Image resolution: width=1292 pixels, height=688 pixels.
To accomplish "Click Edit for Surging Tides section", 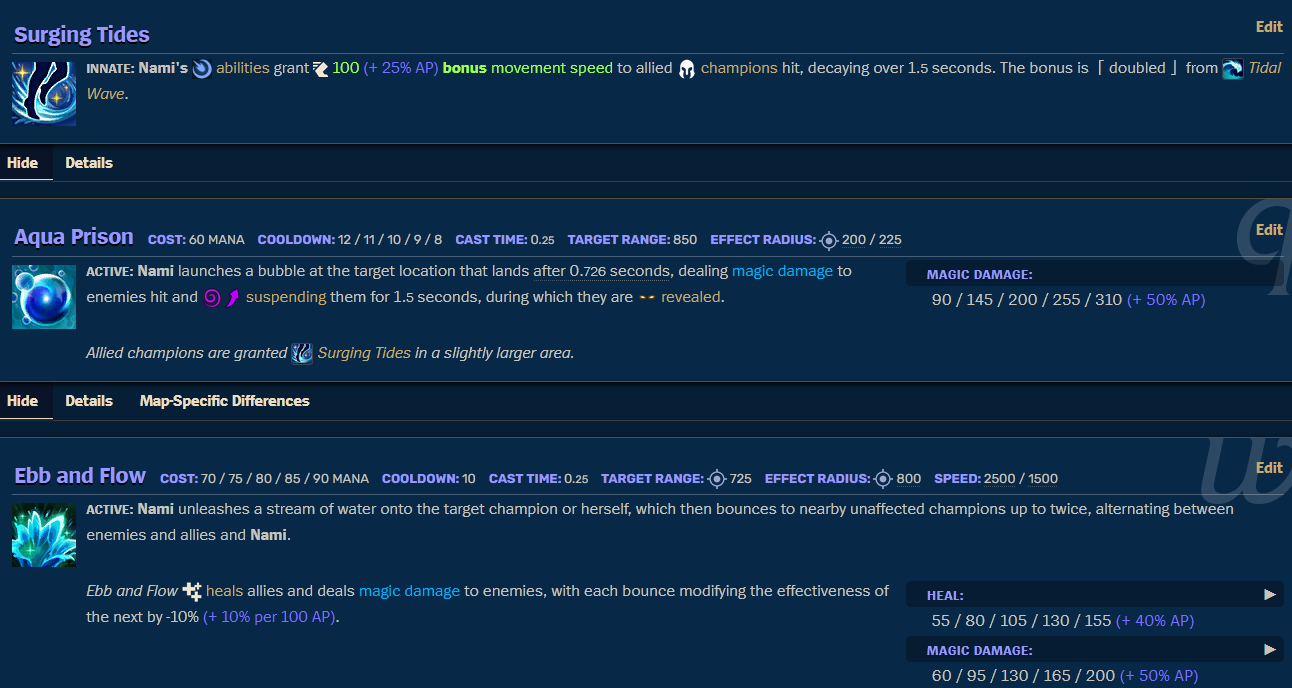I will point(1269,27).
